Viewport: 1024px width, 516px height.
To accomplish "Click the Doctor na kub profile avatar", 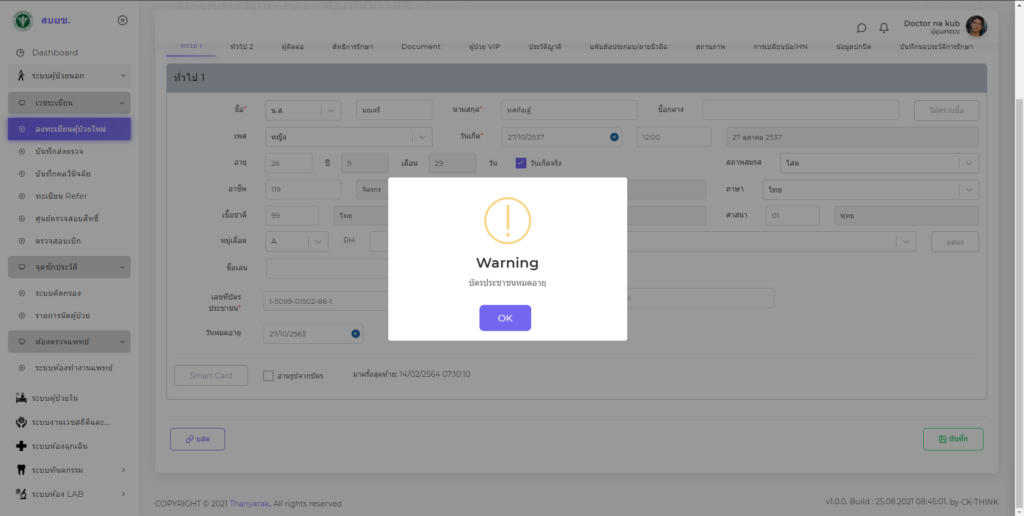I will click(x=976, y=27).
